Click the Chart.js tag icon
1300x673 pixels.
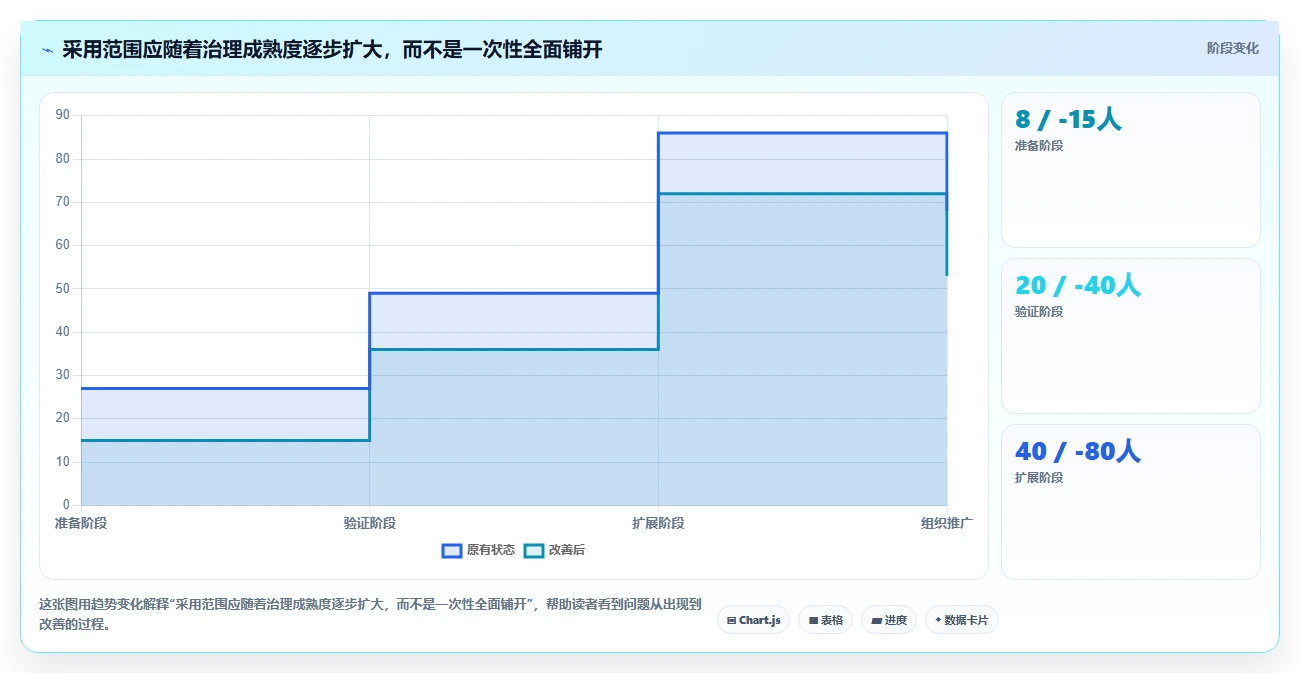click(x=732, y=621)
